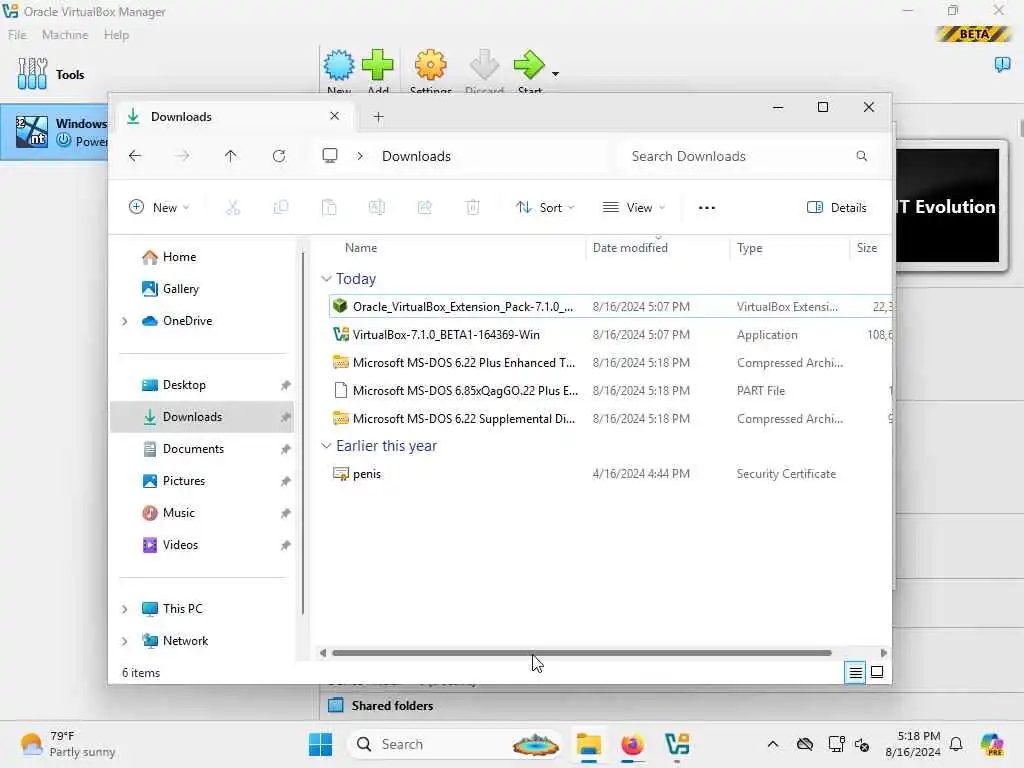
Task: Click the Copy icon in toolbar
Action: (281, 208)
